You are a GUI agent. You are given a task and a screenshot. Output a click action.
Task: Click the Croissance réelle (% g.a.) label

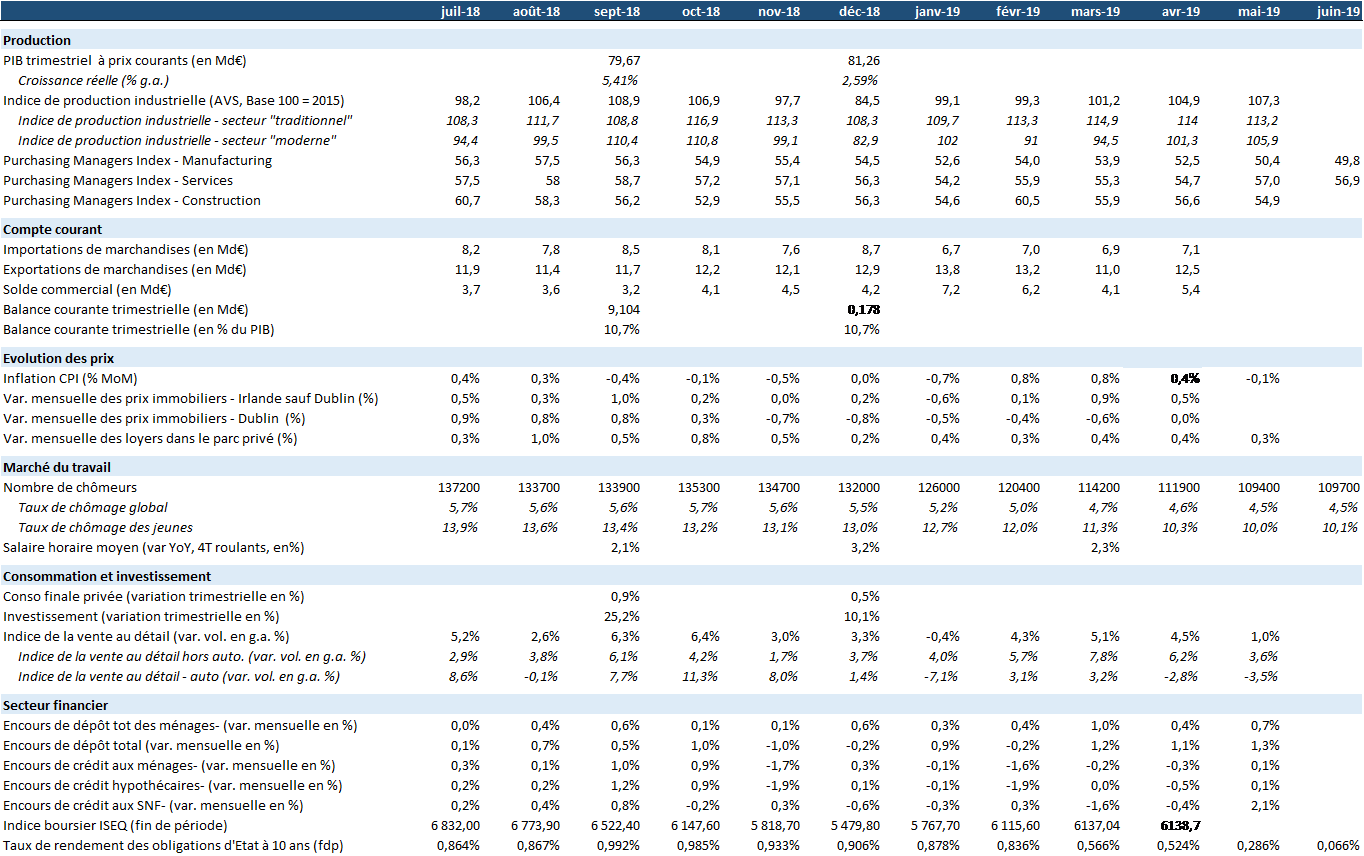[x=93, y=80]
